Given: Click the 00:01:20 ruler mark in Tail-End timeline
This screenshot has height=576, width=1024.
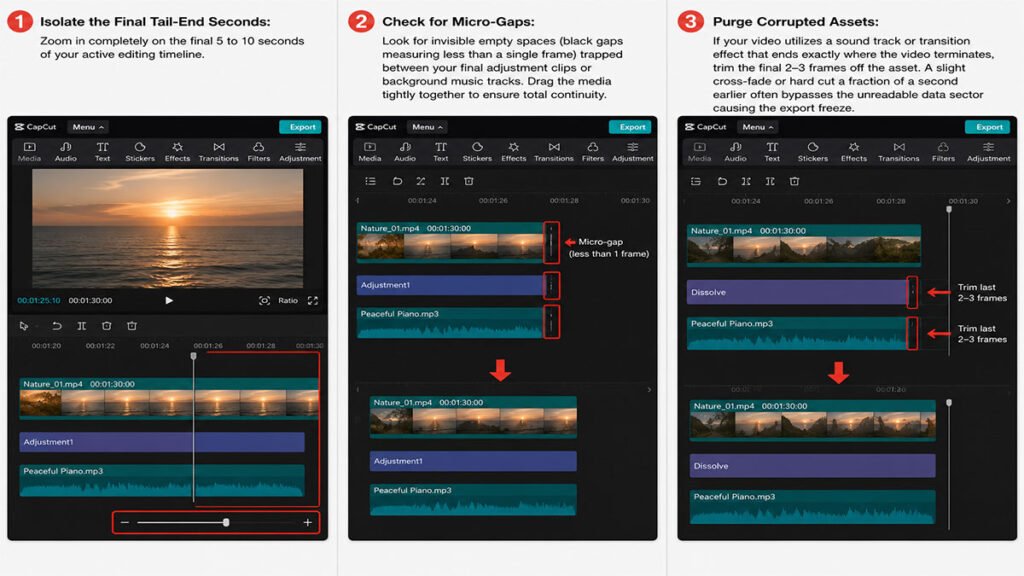Looking at the screenshot, I should click(46, 345).
